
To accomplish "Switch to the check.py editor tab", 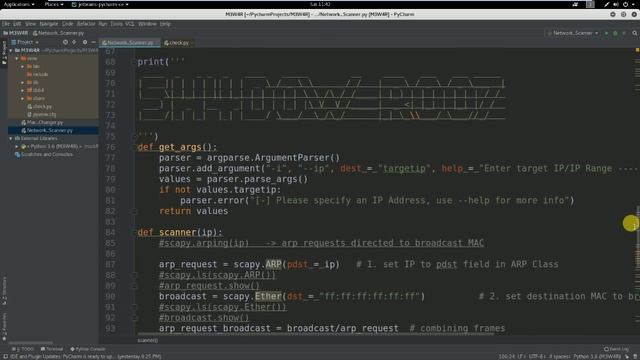I will [x=177, y=43].
